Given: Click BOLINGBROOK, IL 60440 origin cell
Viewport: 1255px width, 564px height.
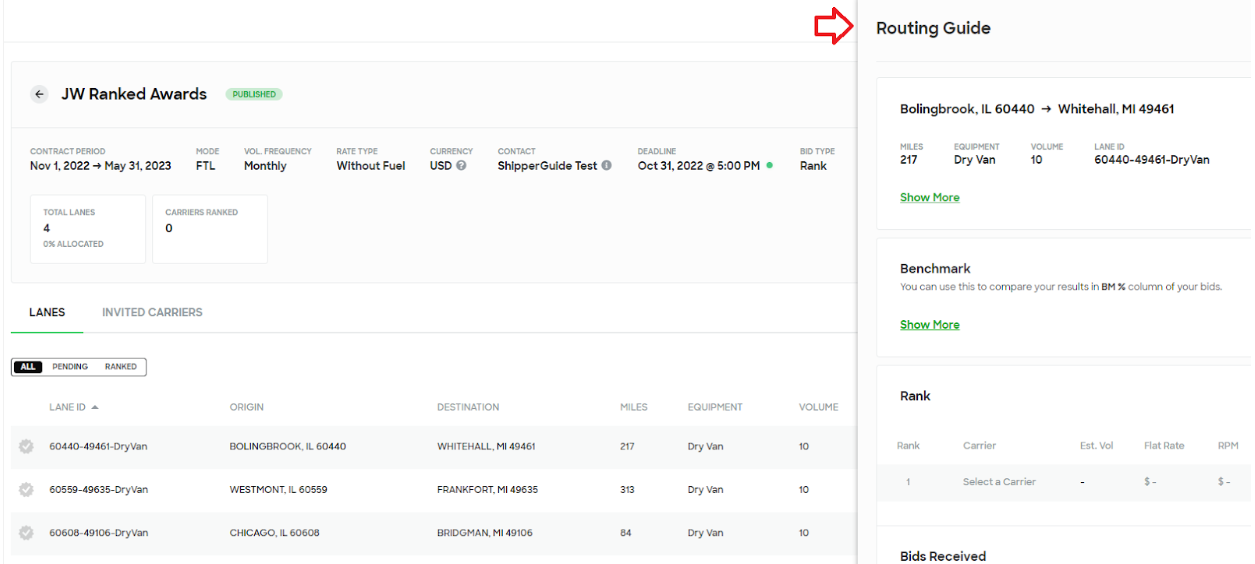Looking at the screenshot, I should coord(288,447).
